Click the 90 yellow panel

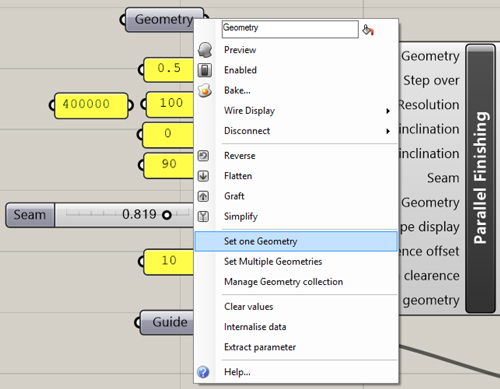pyautogui.click(x=169, y=165)
